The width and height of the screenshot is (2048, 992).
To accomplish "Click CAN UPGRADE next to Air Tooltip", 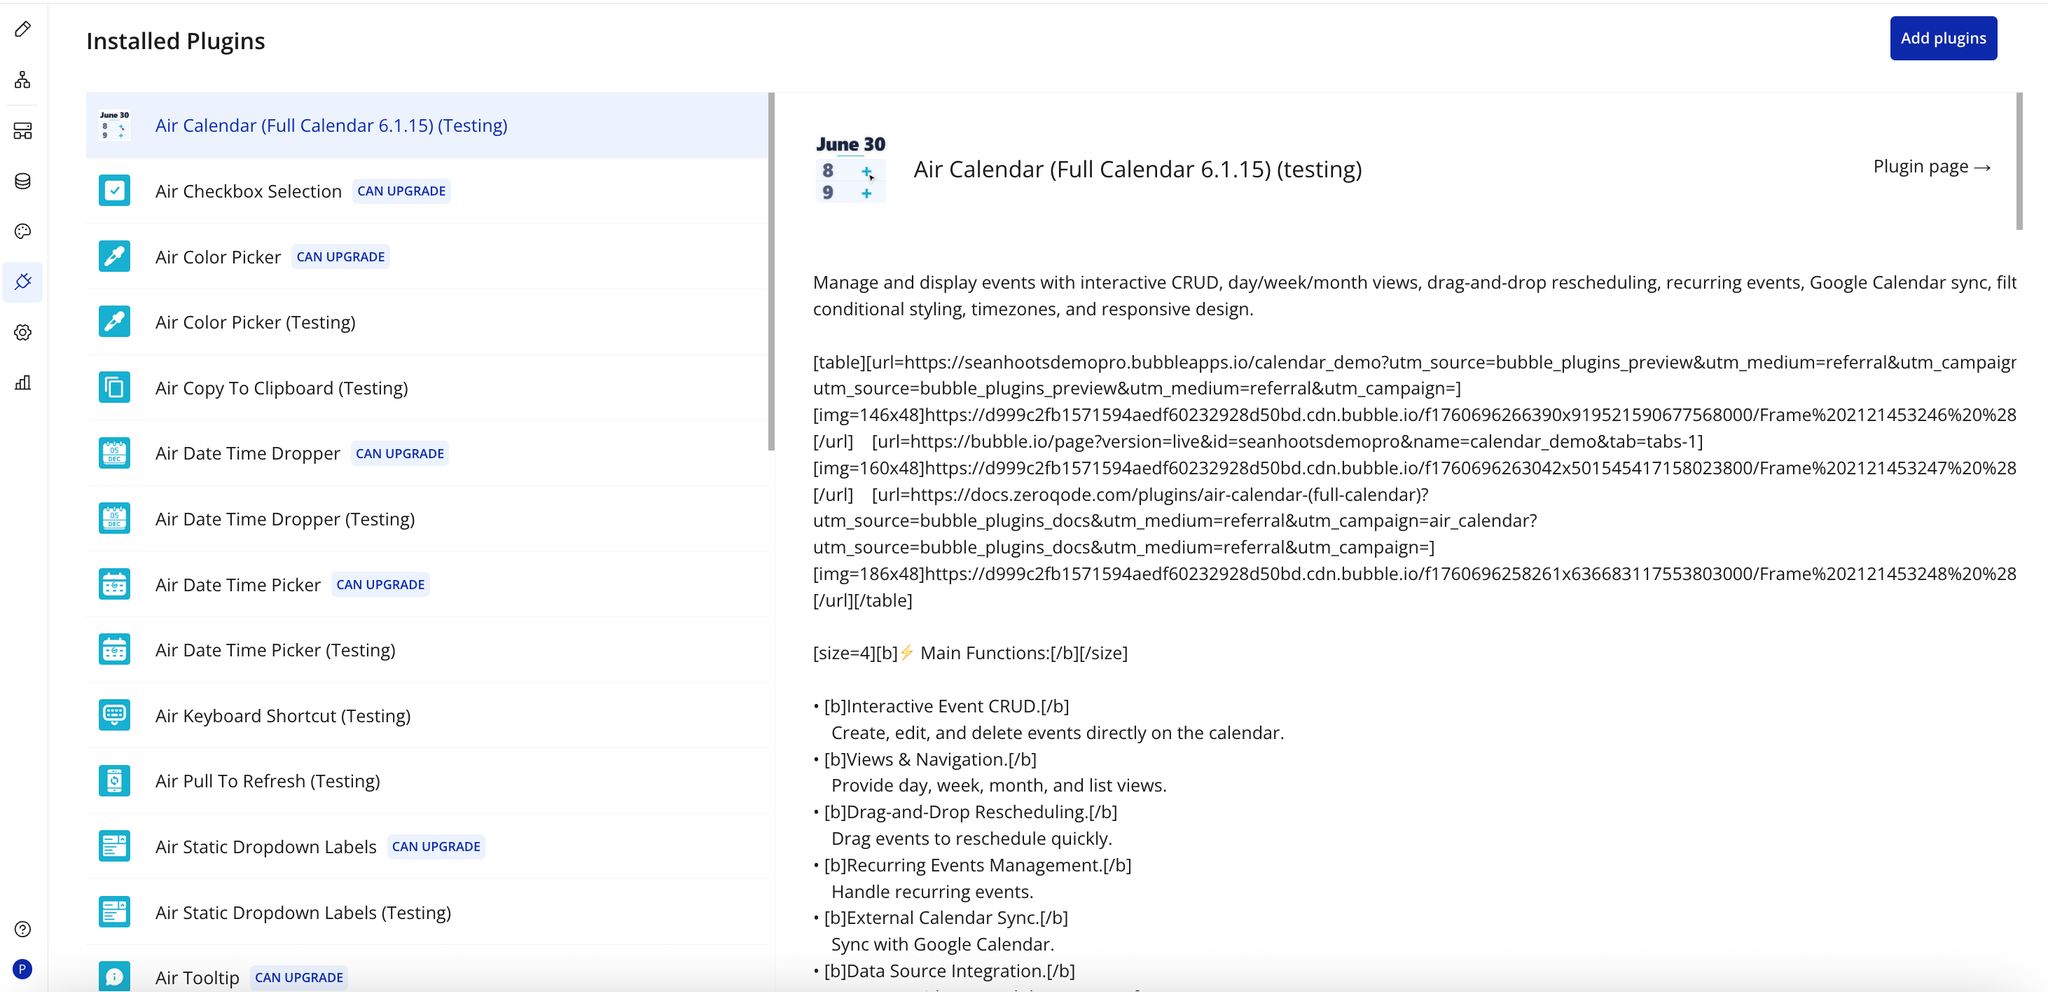I will click(299, 978).
